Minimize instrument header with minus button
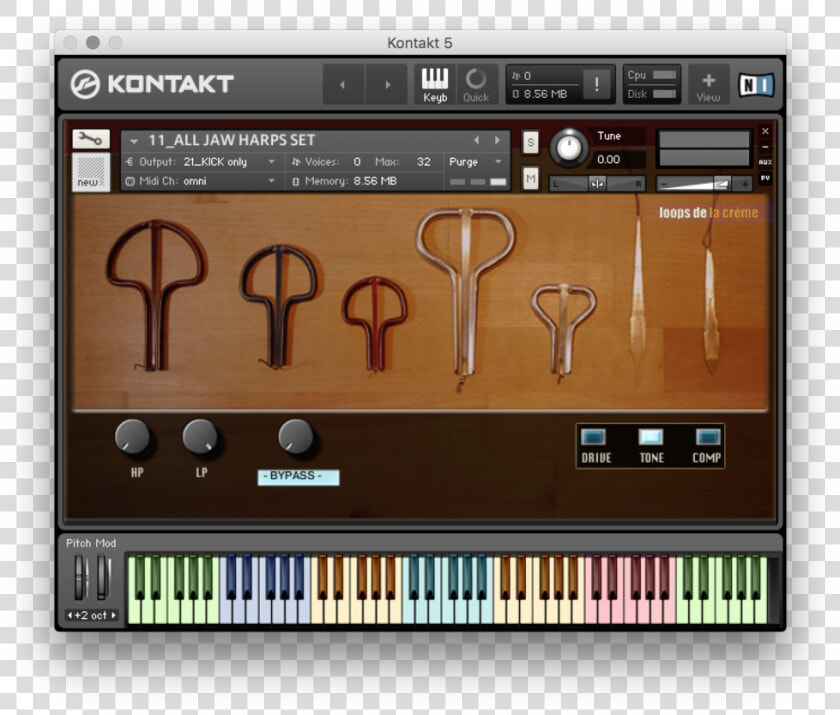 (765, 147)
